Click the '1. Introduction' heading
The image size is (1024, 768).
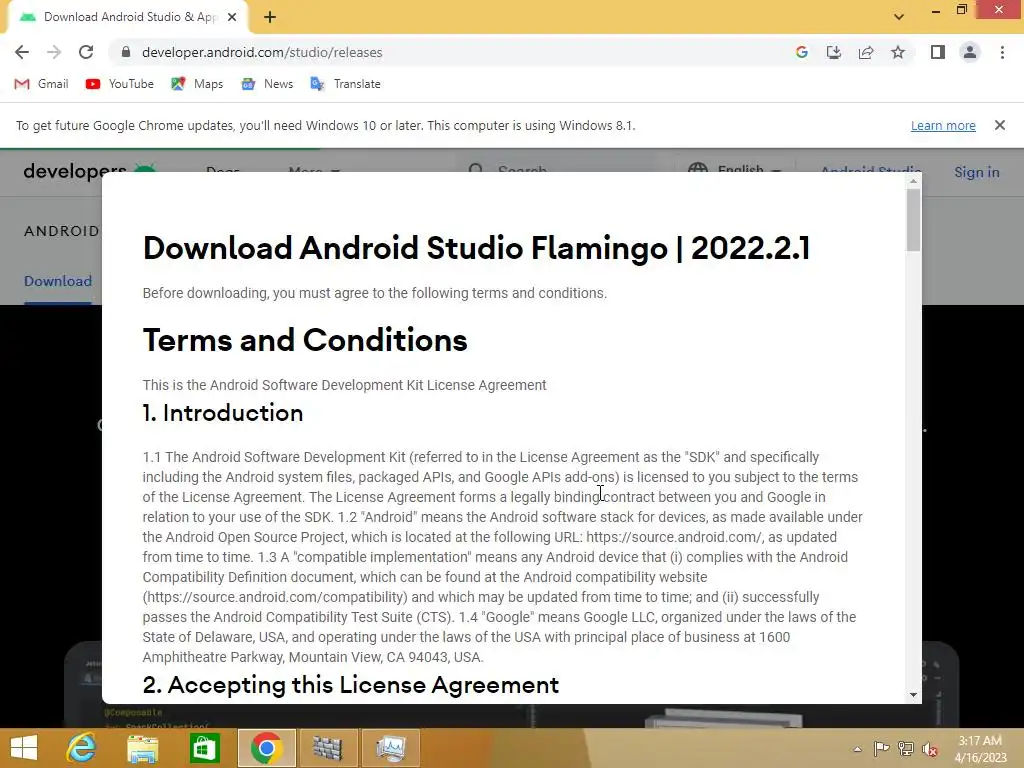click(x=223, y=413)
